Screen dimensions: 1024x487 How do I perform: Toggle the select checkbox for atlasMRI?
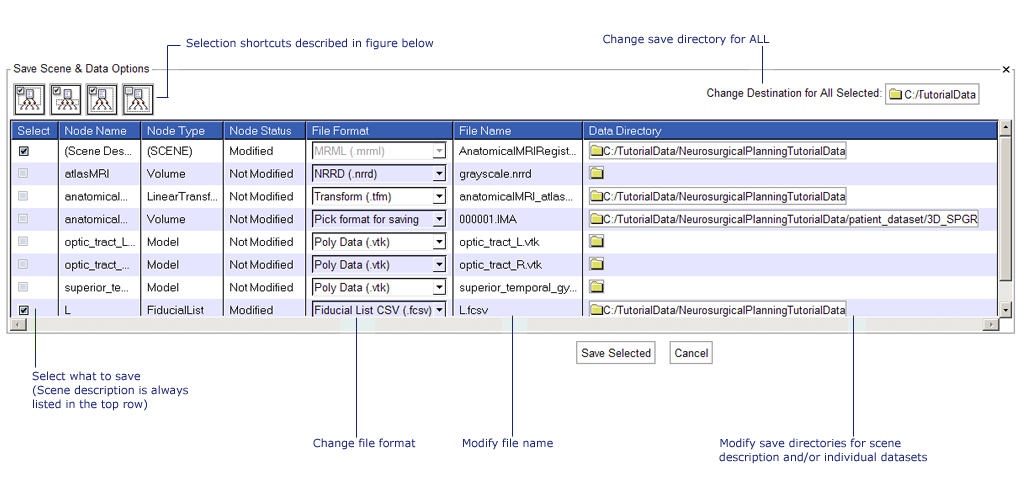[24, 174]
